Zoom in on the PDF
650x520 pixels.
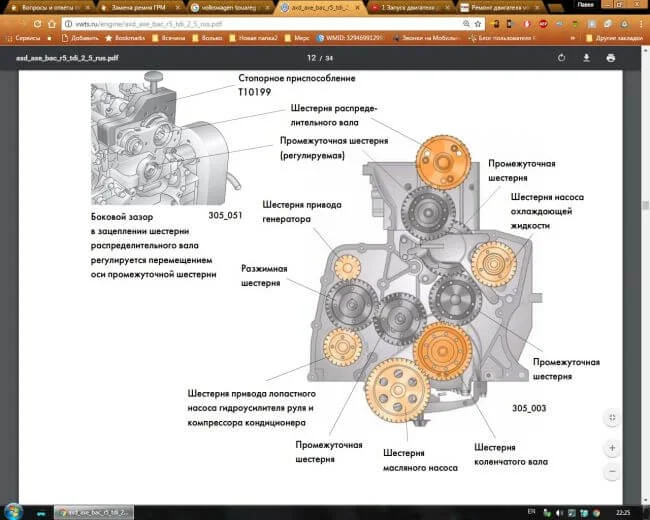(x=612, y=447)
